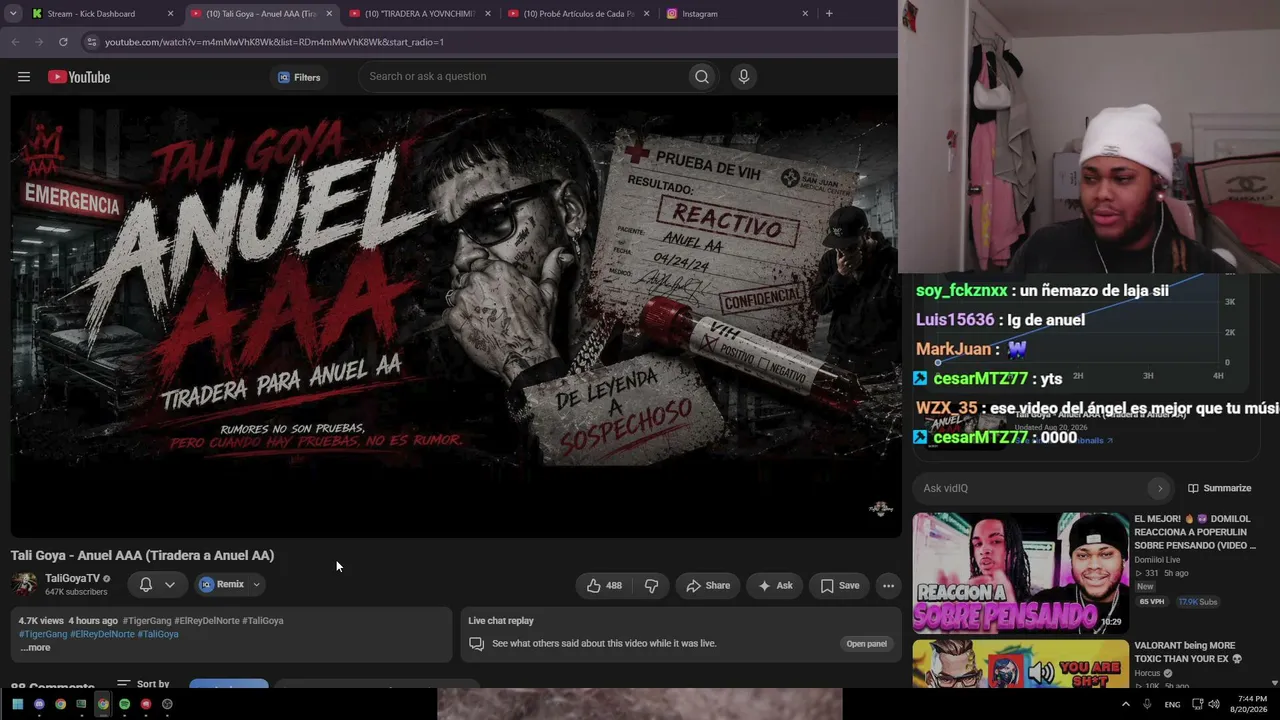Open the live chat replay panel
Viewport: 1280px width, 720px height.
[x=867, y=644]
